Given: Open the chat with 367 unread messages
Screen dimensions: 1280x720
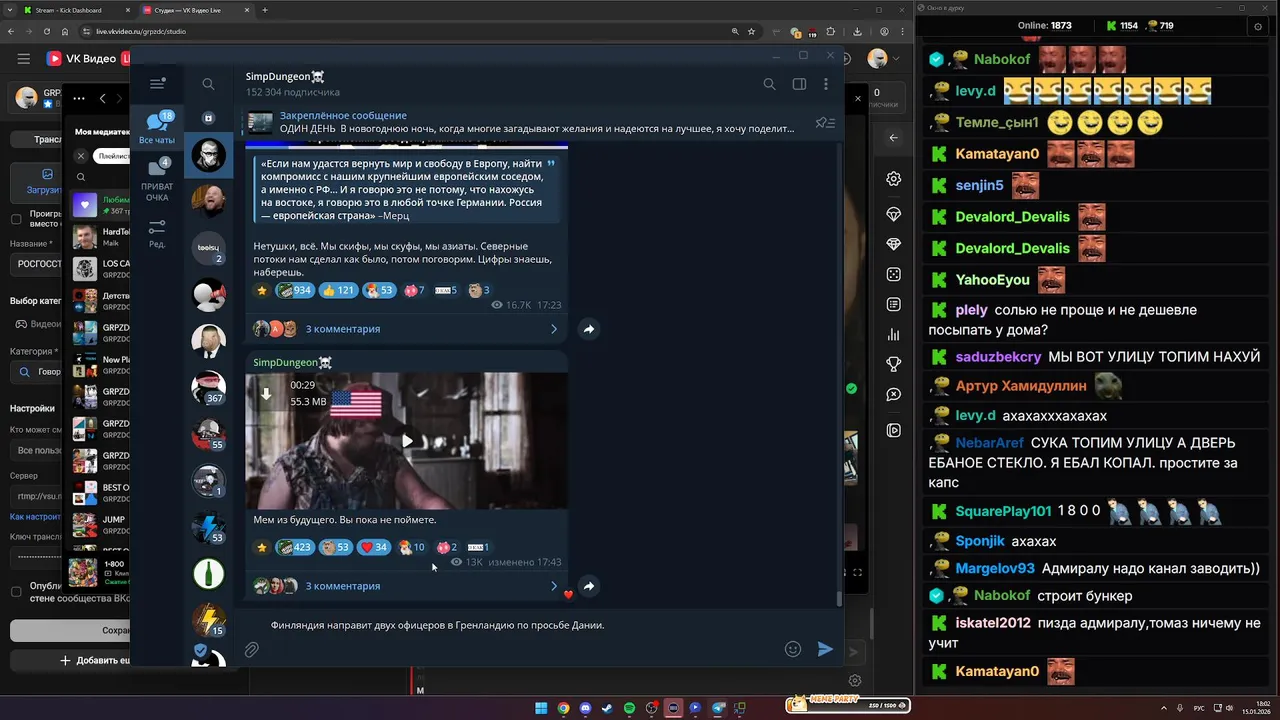Looking at the screenshot, I should click(209, 387).
